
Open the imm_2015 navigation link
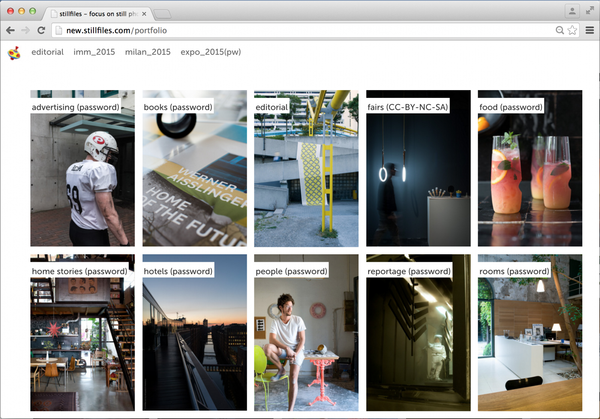click(x=93, y=52)
